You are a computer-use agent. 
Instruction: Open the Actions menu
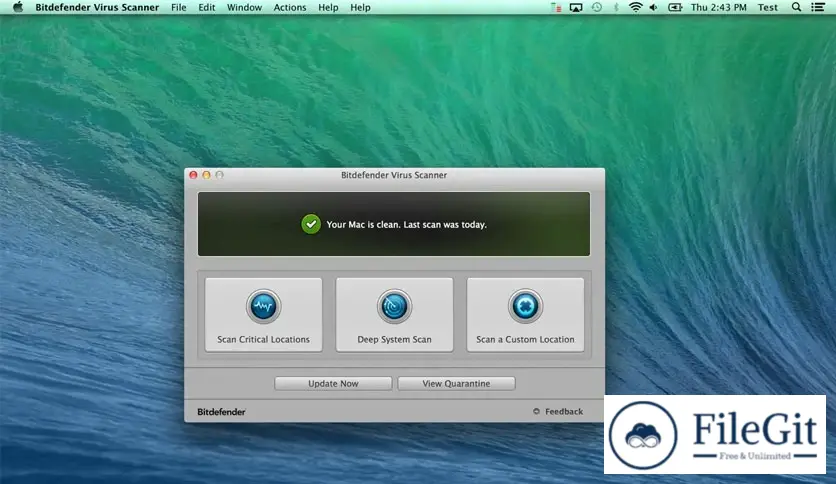[290, 7]
